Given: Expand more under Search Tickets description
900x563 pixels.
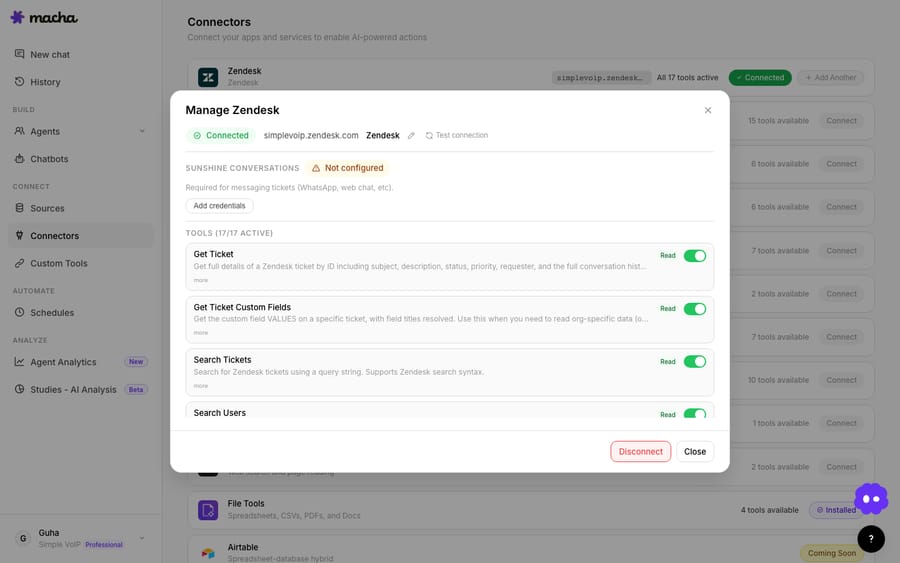Looking at the screenshot, I should click(x=200, y=386).
